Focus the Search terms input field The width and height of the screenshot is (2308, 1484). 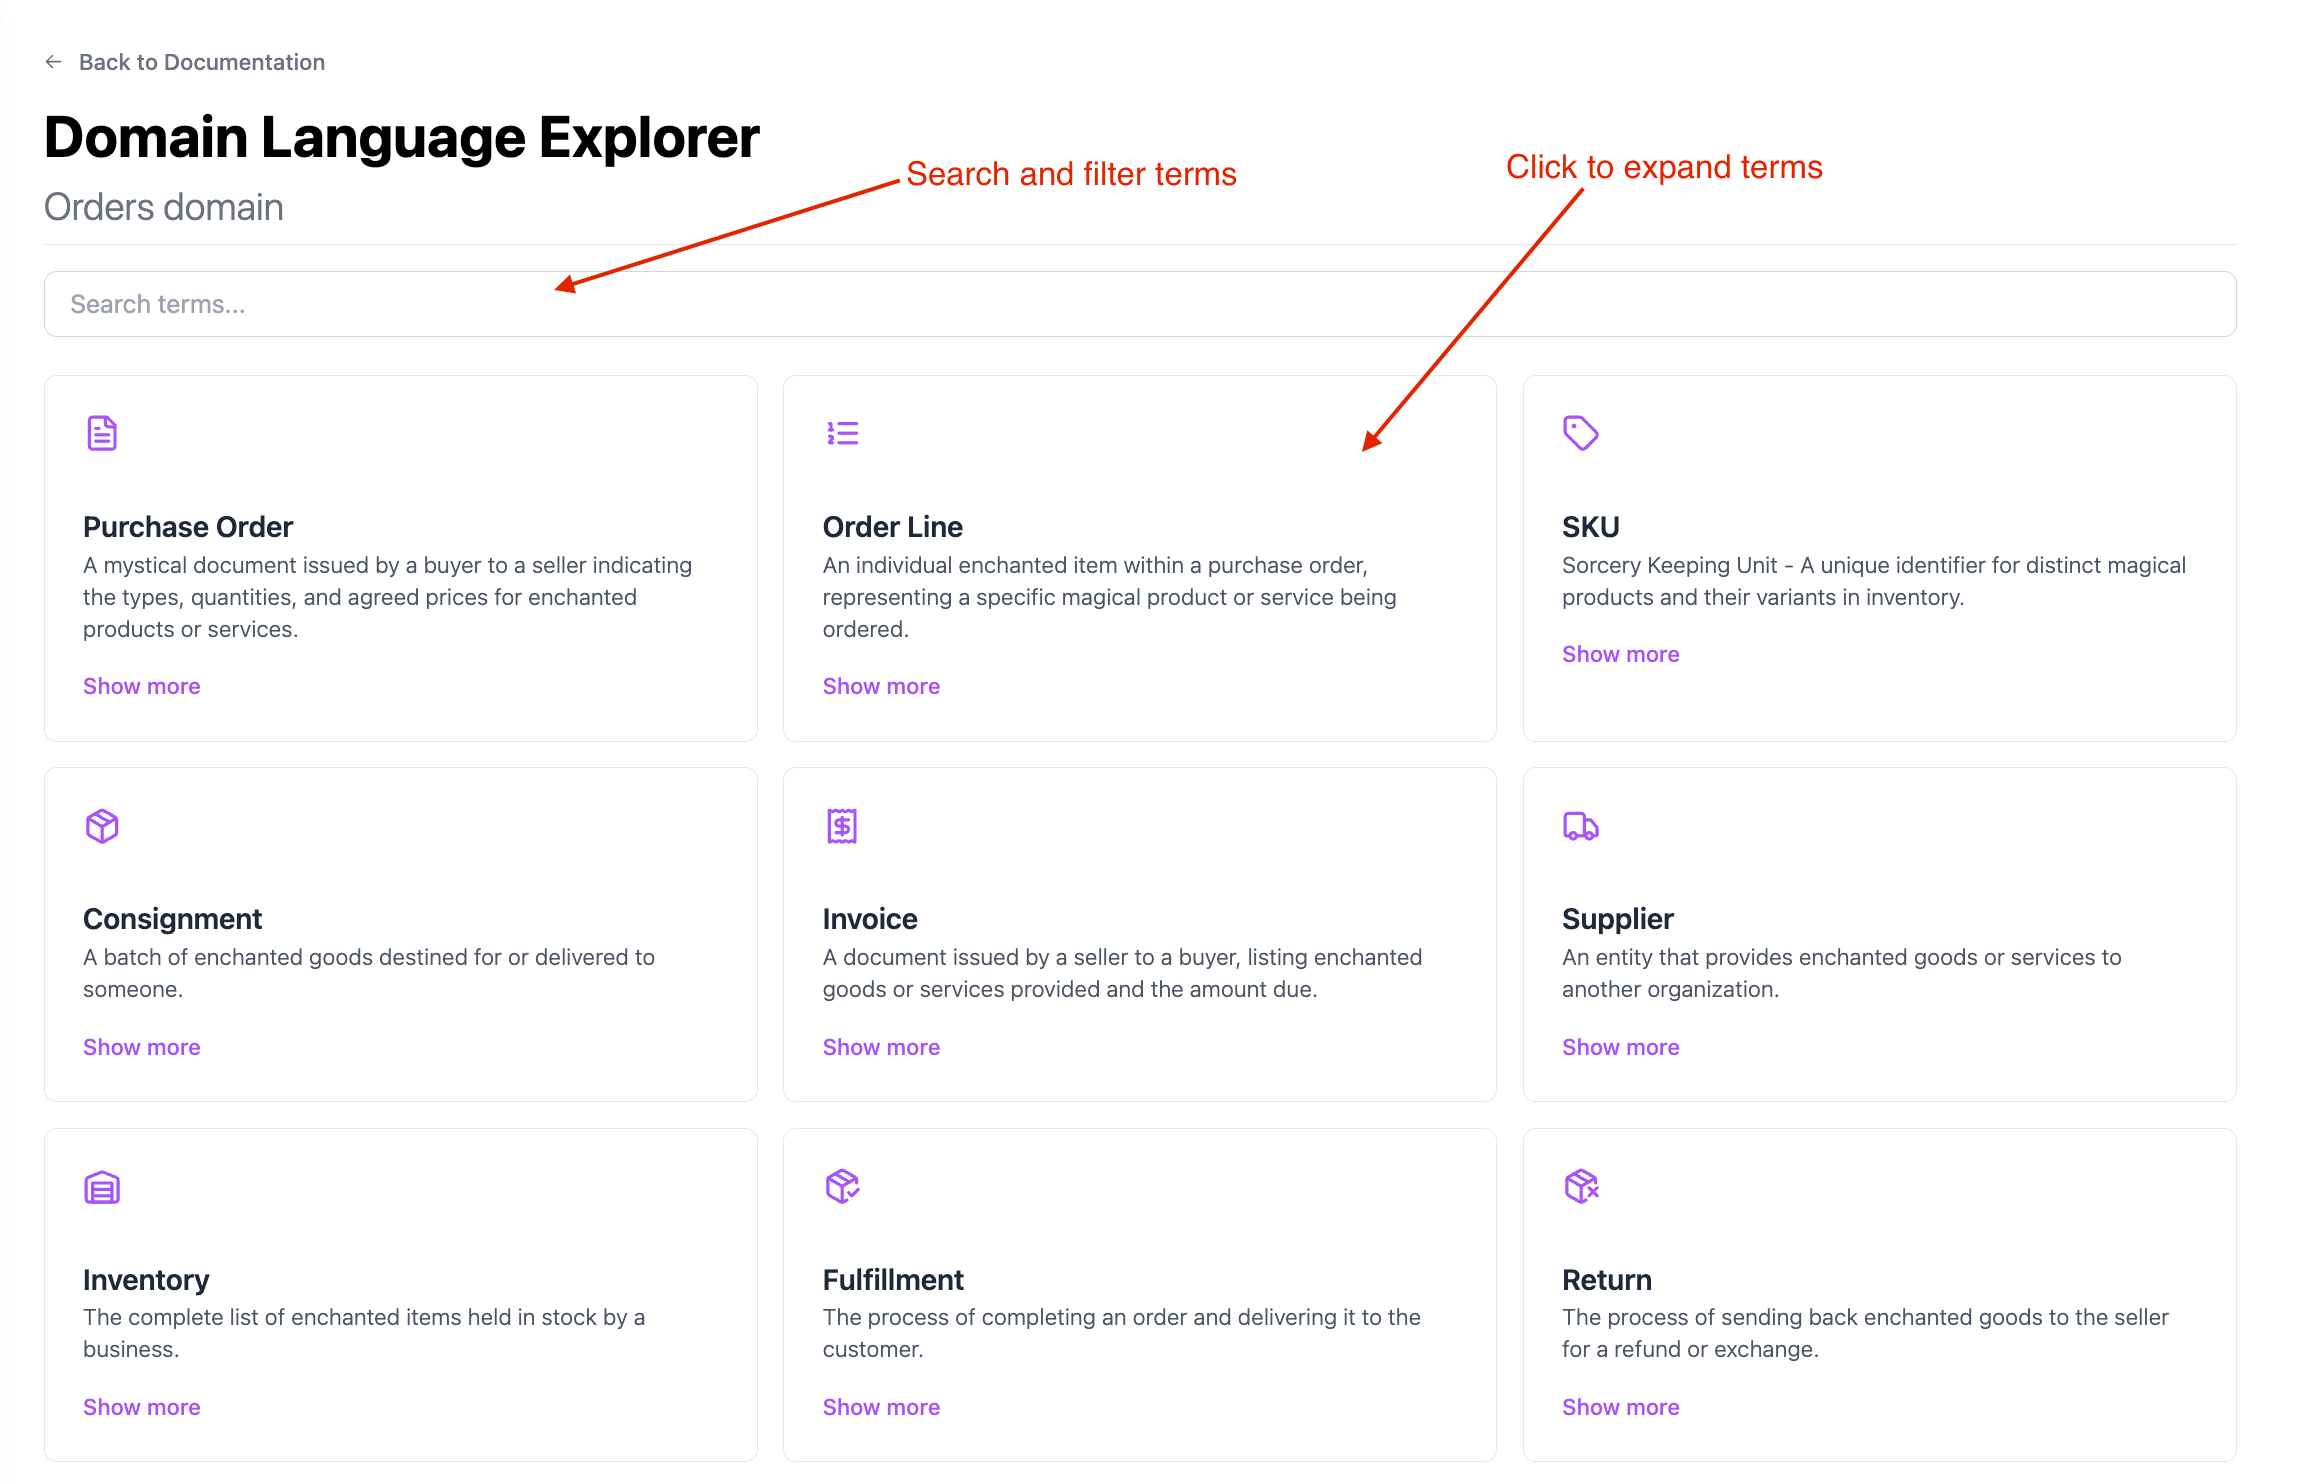[1140, 304]
